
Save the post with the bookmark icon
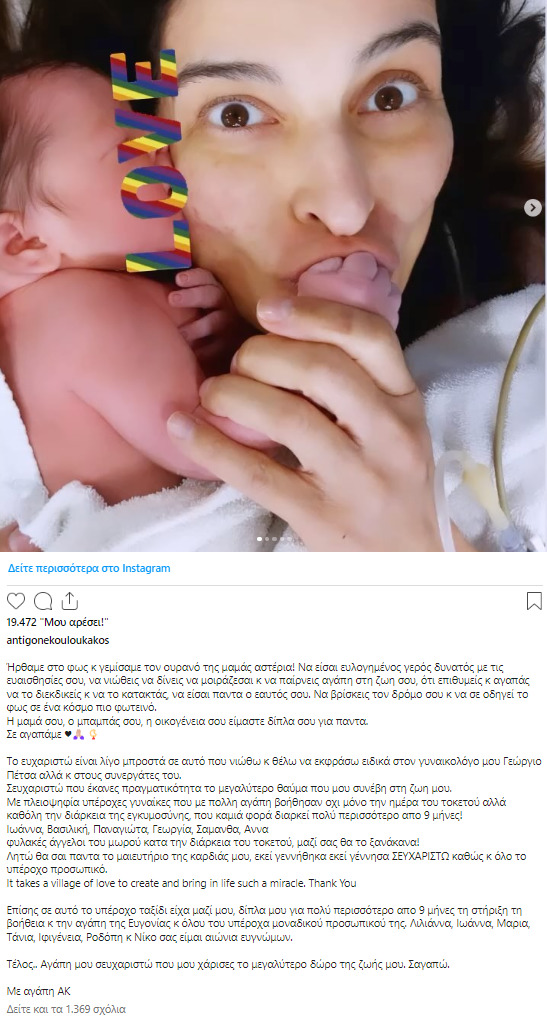tap(533, 601)
